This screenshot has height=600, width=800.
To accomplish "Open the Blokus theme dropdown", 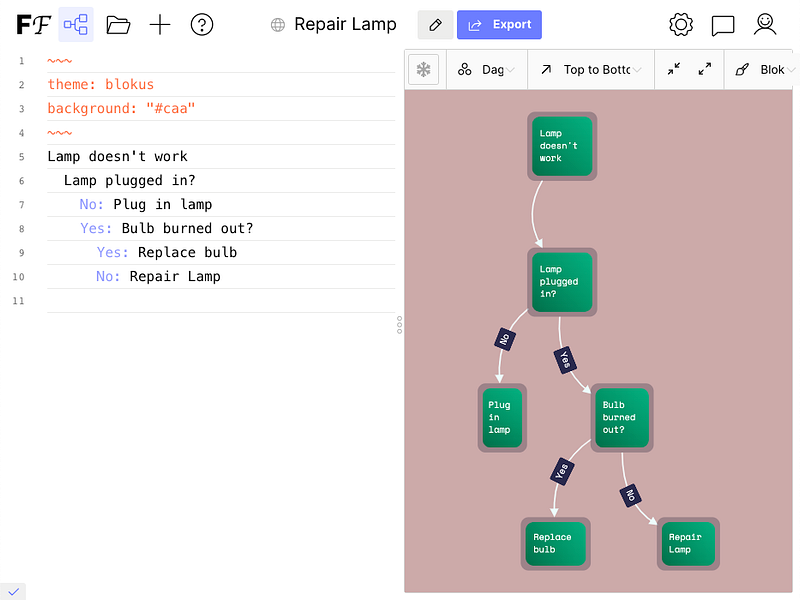I will [767, 69].
